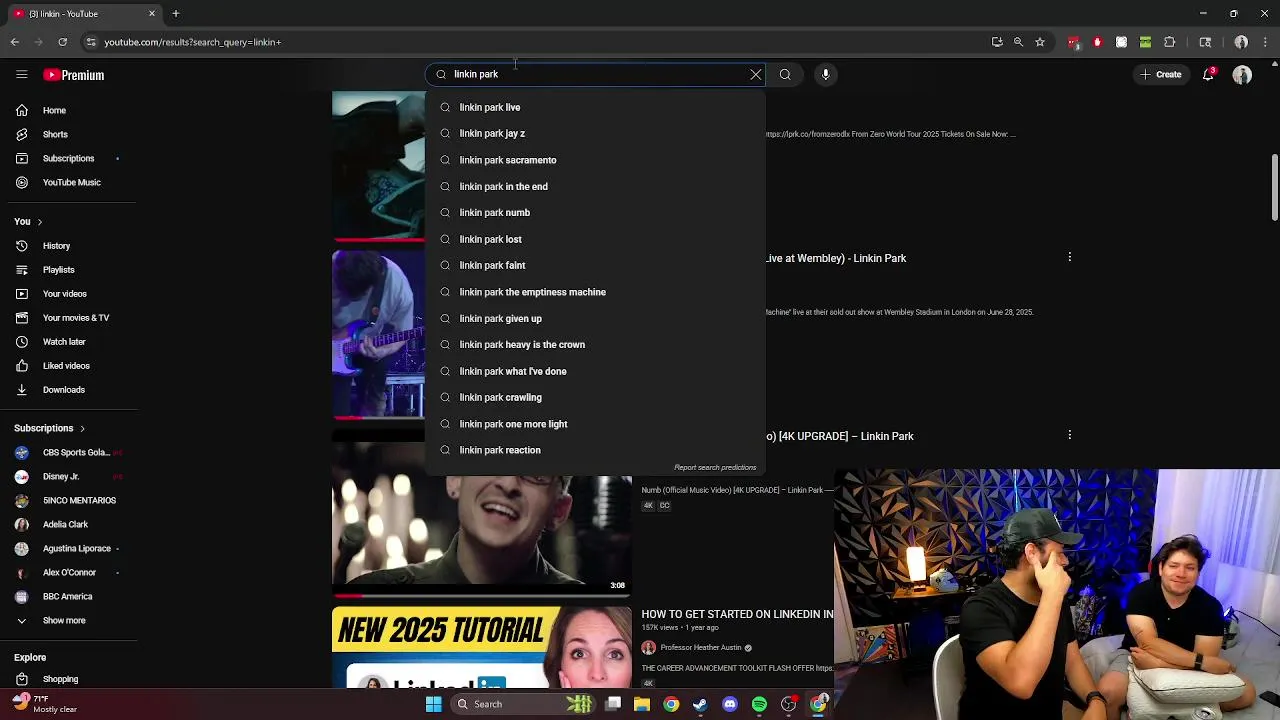Click the Liked videos thumbs-up icon
Screen dimensions: 1280x720
click(22, 366)
